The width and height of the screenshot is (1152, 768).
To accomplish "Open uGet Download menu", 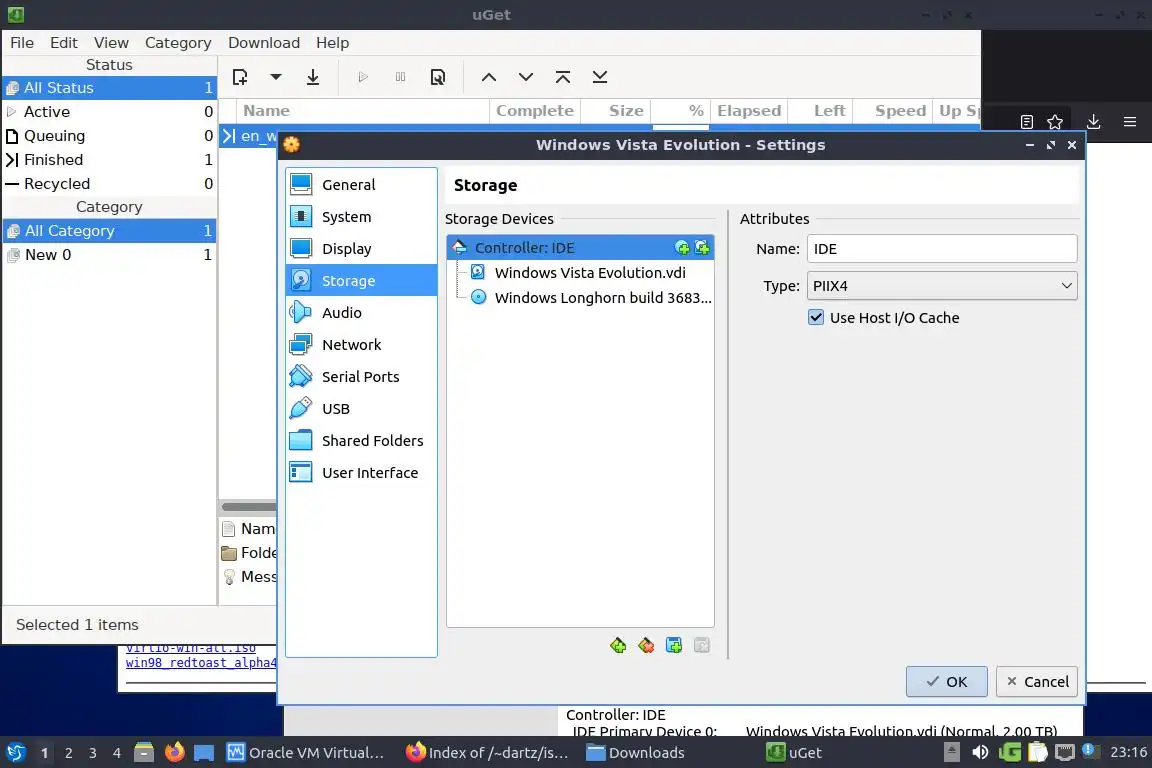I will click(264, 43).
